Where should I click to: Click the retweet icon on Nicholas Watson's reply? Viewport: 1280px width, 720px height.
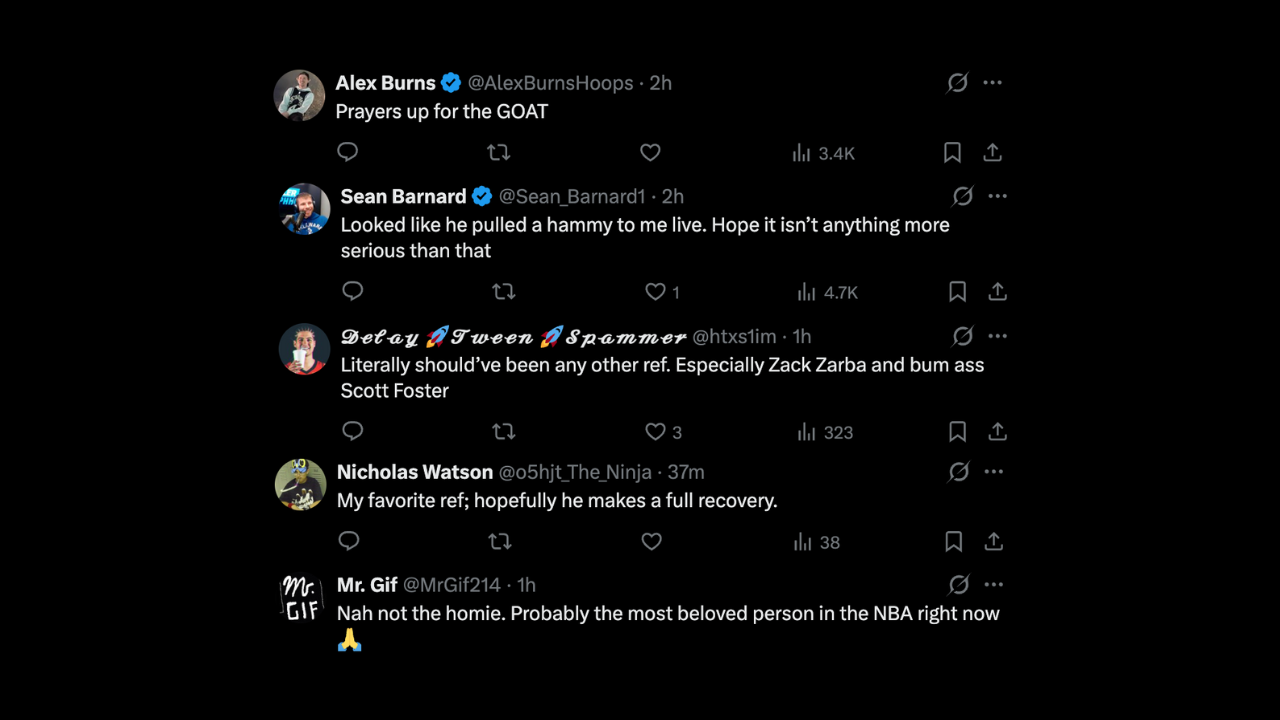499,541
